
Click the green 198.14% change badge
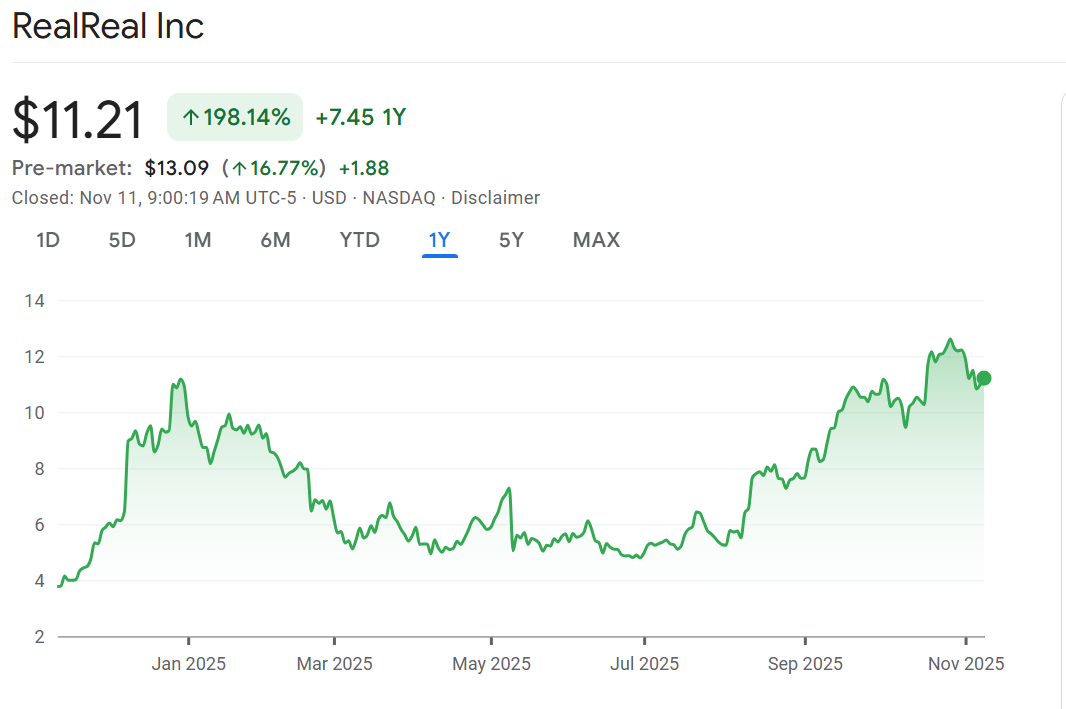[235, 118]
